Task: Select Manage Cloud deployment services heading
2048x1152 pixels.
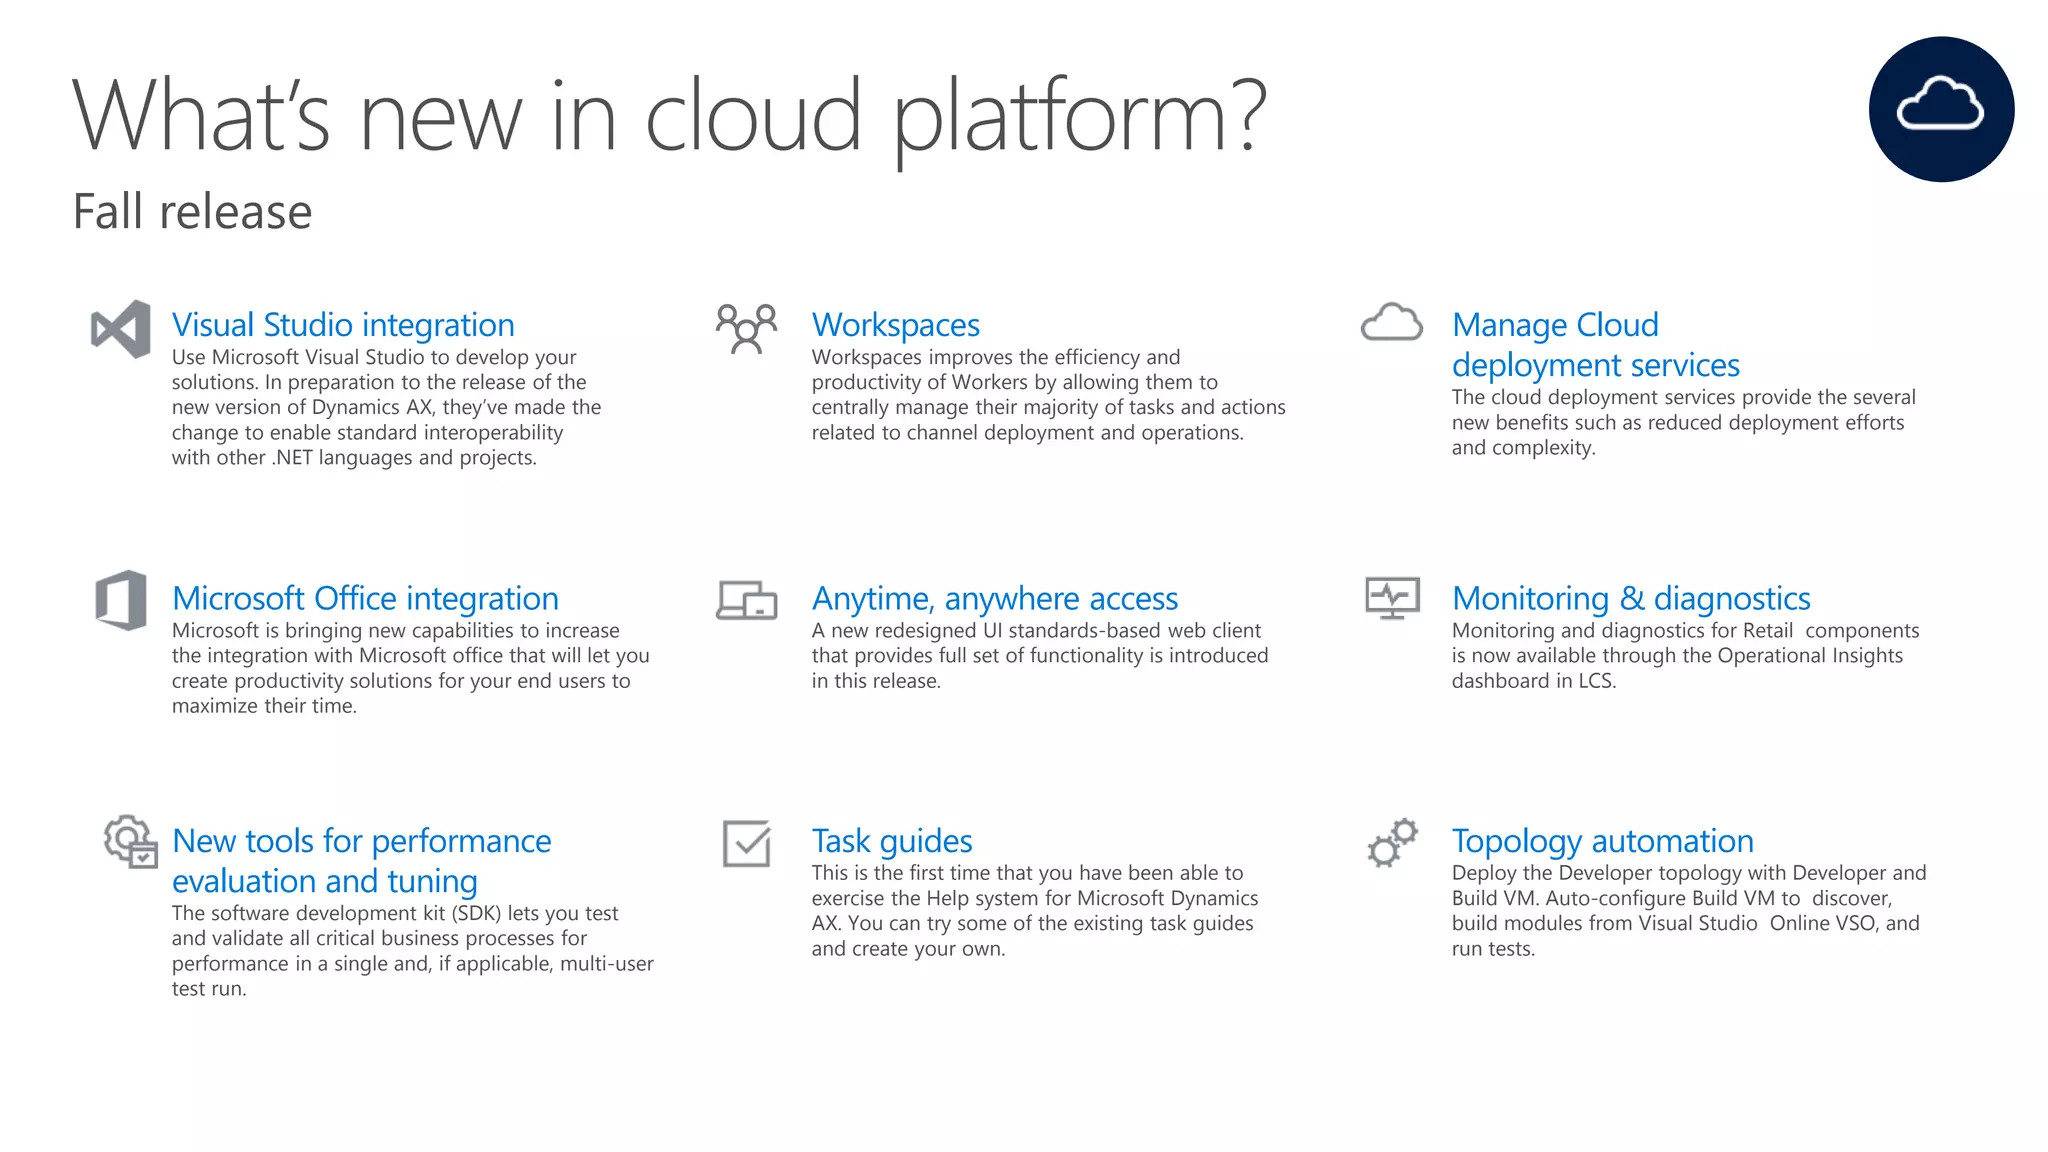Action: click(1595, 345)
